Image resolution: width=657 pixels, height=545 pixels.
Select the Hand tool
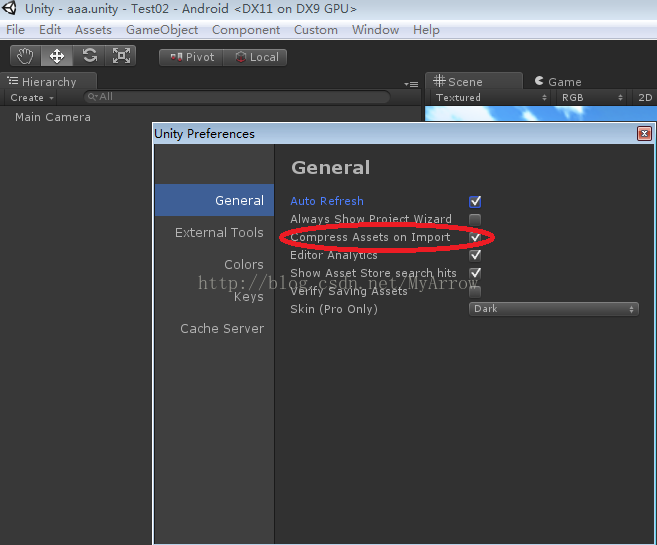pyautogui.click(x=25, y=56)
